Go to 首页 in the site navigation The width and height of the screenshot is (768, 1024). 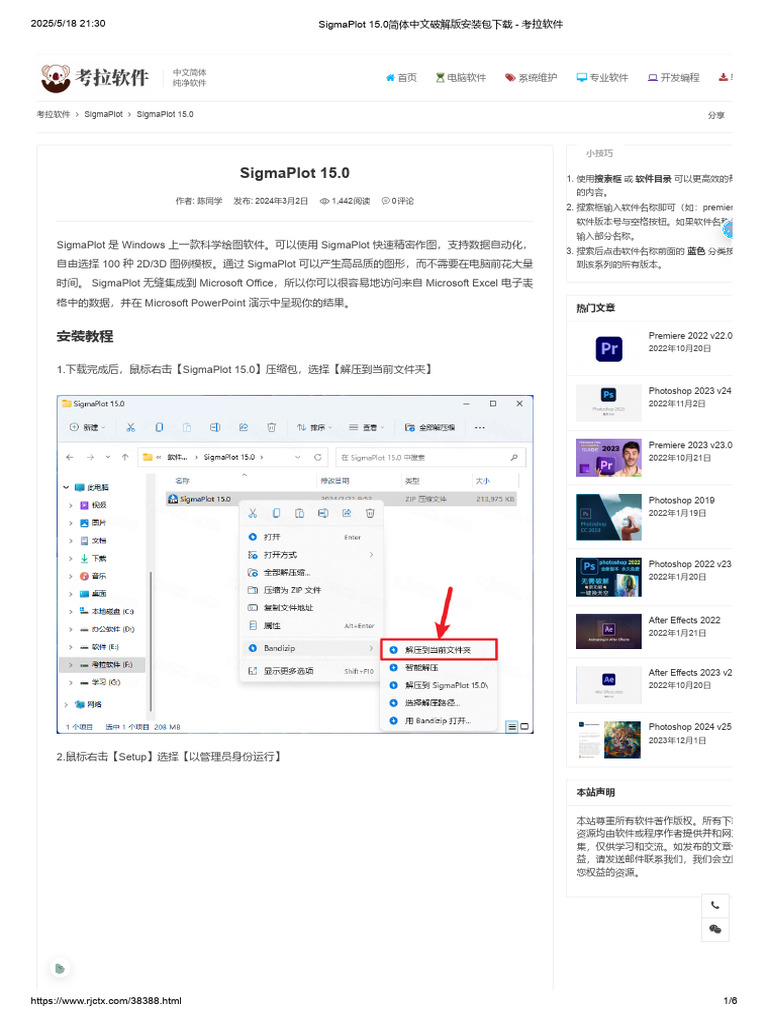[401, 78]
